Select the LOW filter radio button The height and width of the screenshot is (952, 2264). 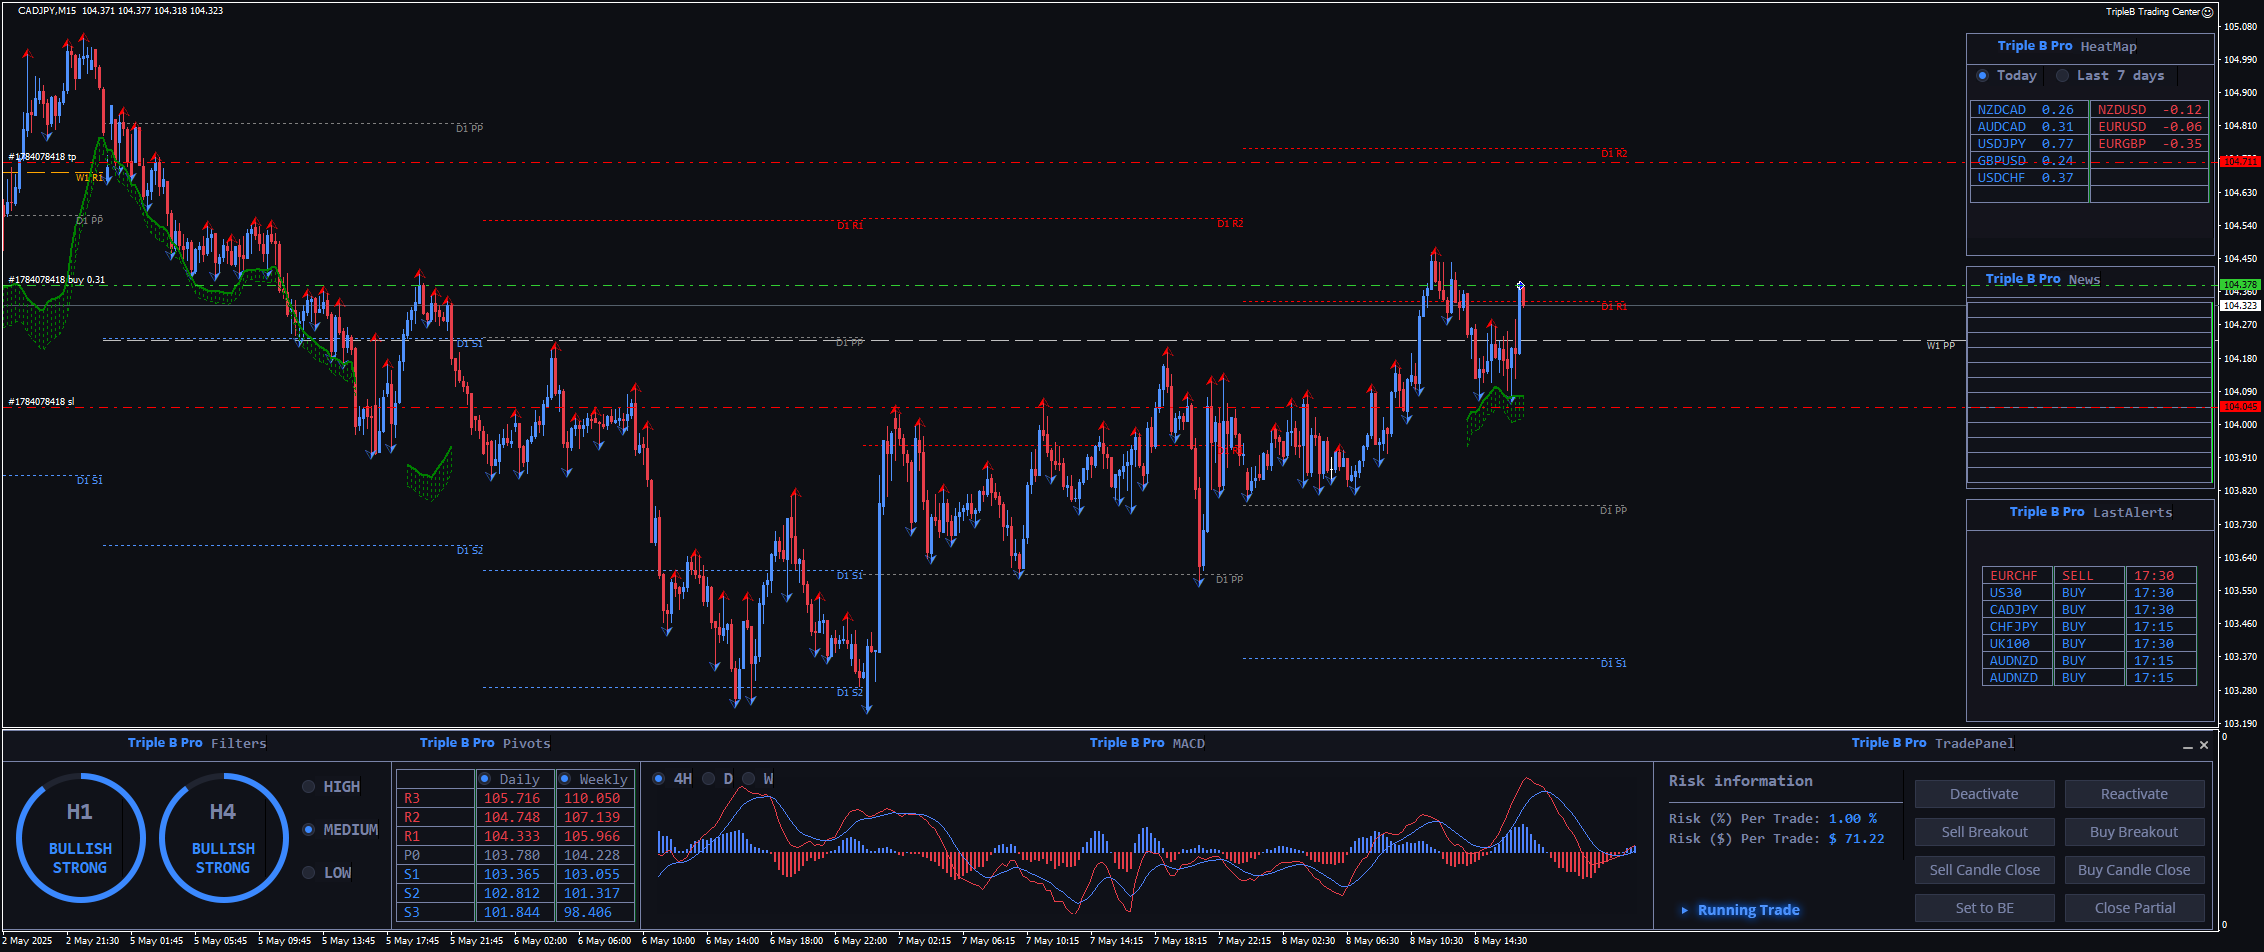coord(309,873)
